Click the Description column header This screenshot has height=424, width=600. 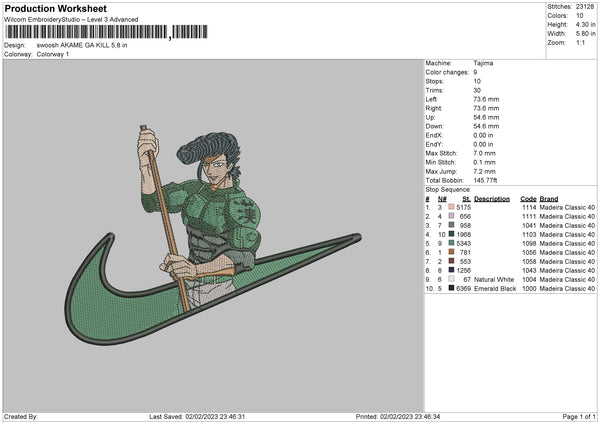(x=492, y=198)
